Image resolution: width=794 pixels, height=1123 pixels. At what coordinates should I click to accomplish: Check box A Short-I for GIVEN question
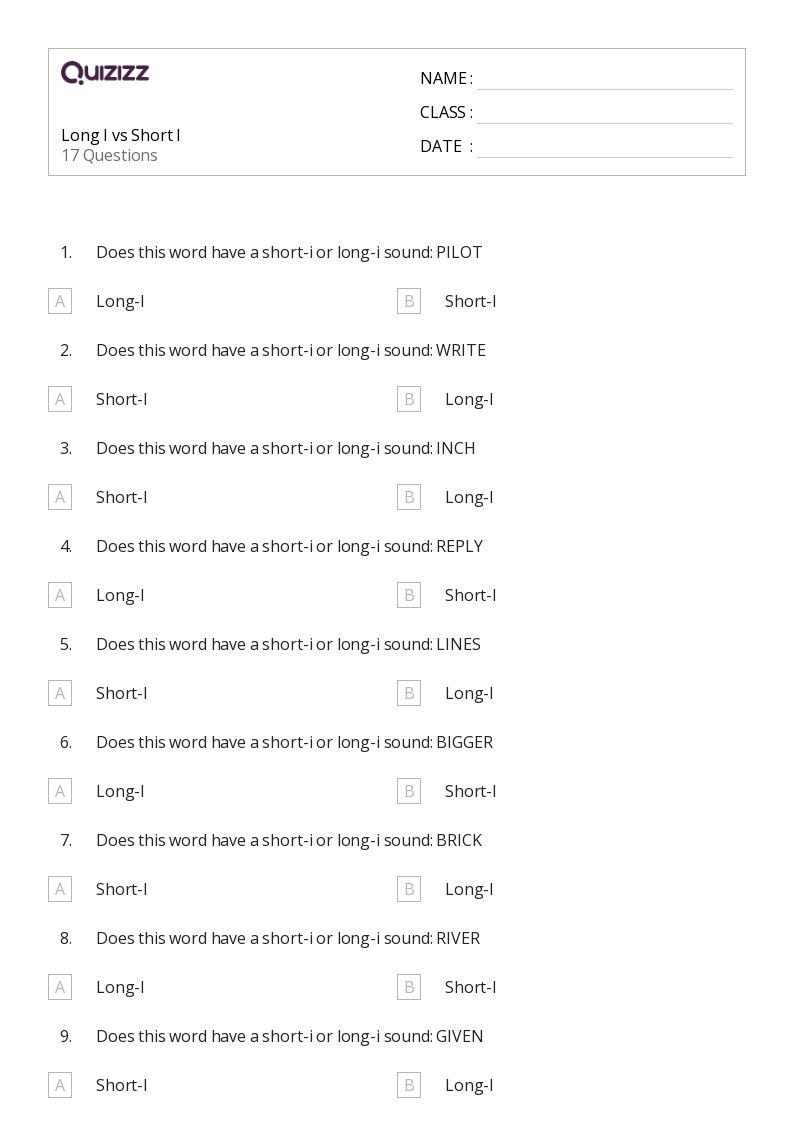[60, 1086]
